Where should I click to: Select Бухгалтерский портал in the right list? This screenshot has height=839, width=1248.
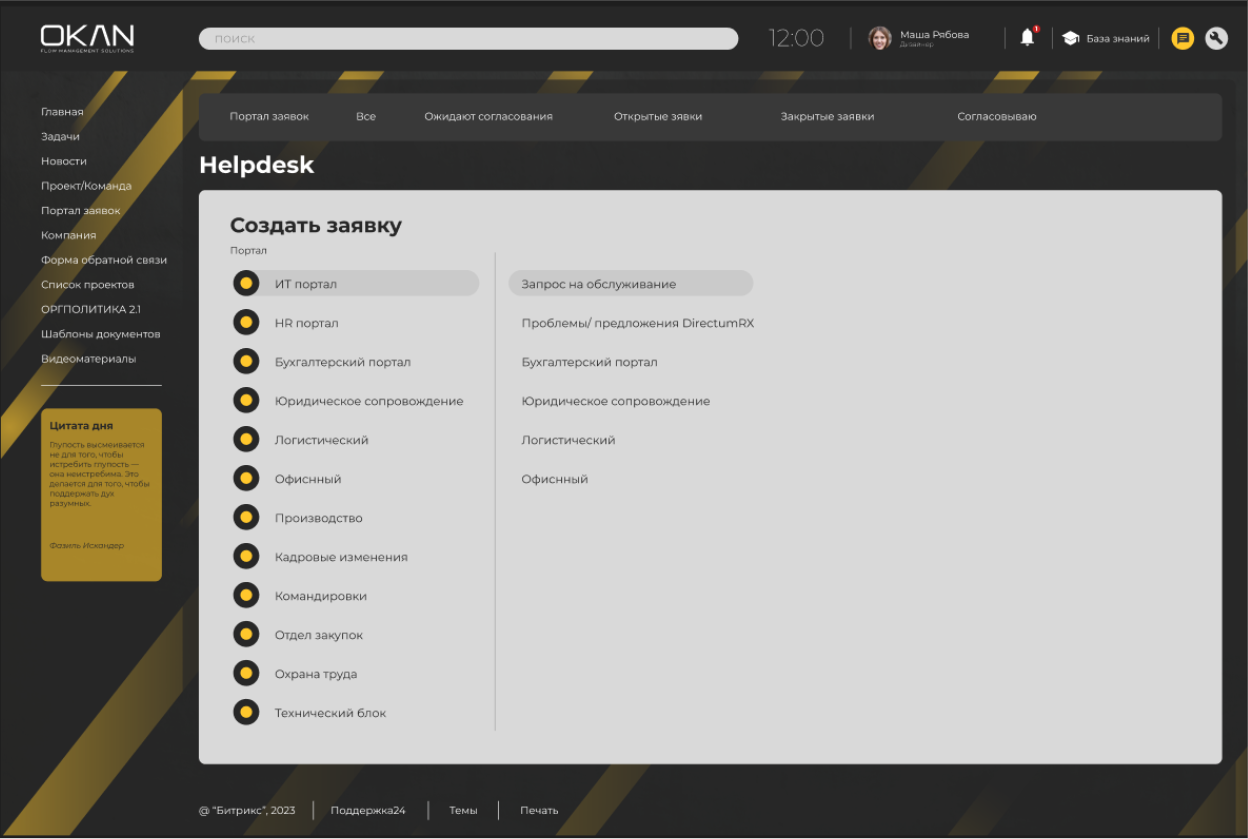tap(590, 362)
